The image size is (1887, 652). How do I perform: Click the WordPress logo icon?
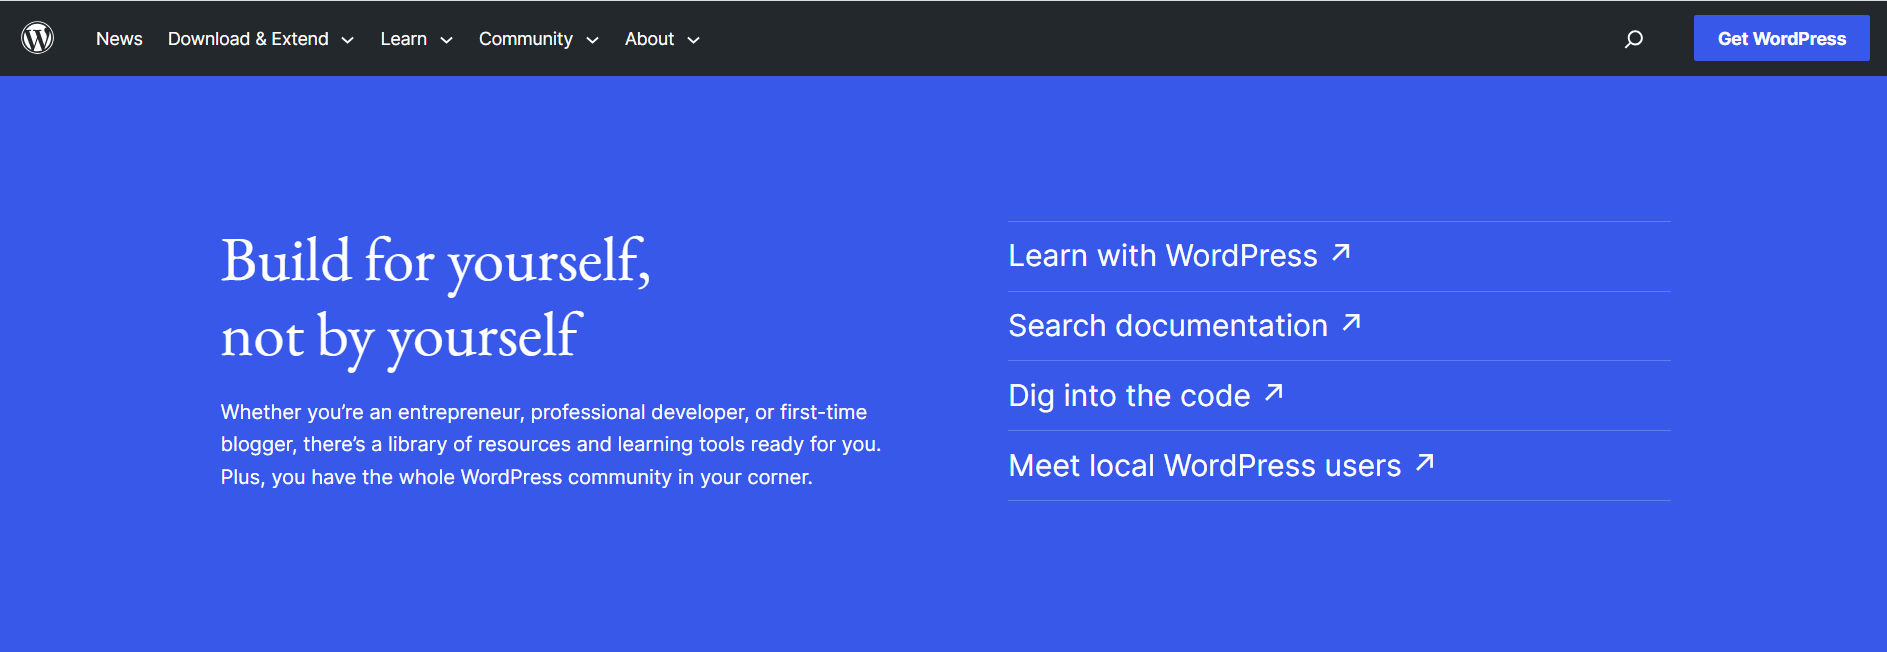tap(37, 38)
